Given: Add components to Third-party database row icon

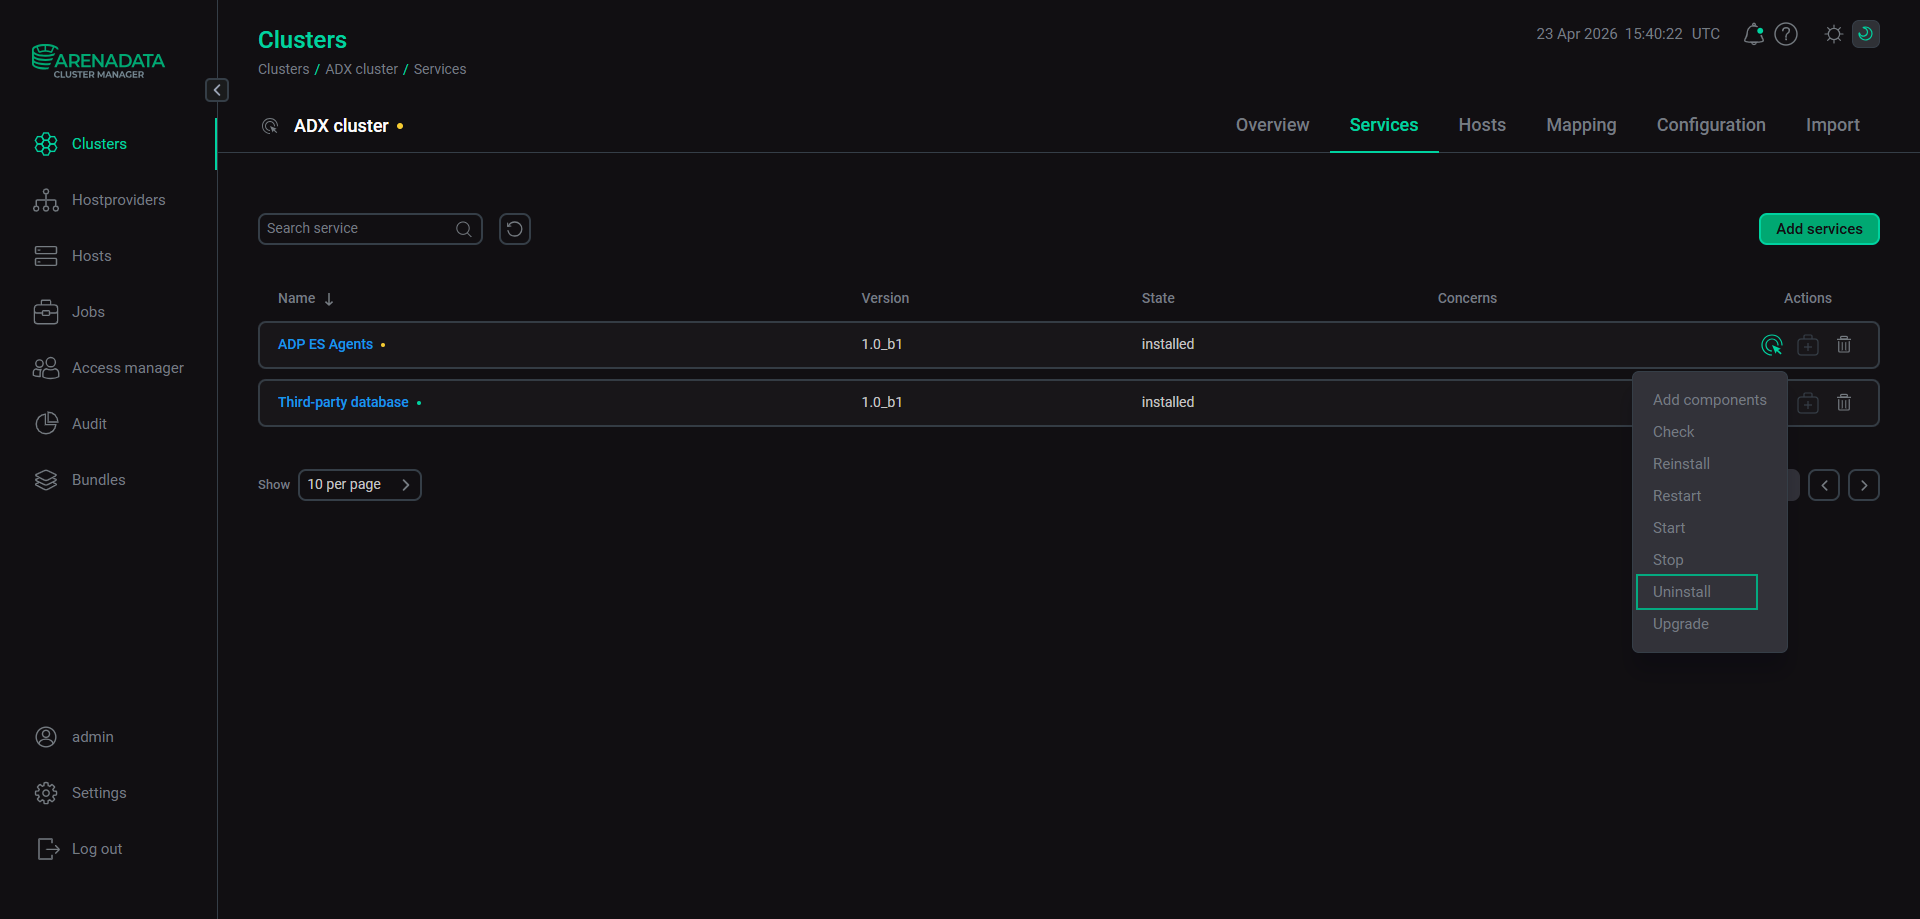Looking at the screenshot, I should (1808, 403).
